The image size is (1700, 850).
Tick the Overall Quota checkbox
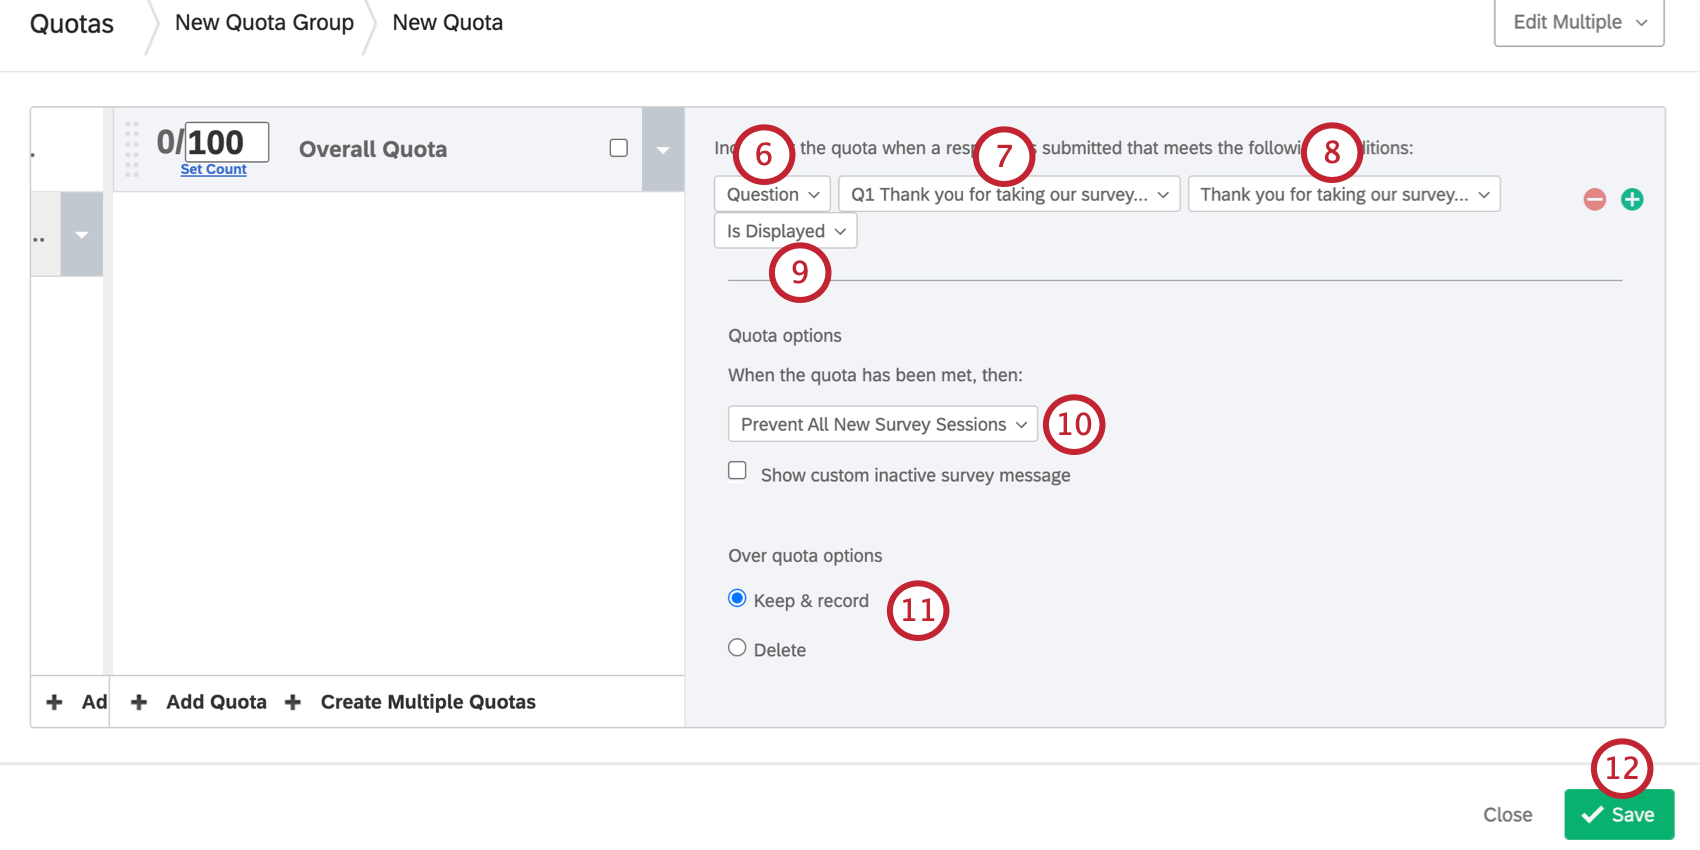coord(619,148)
